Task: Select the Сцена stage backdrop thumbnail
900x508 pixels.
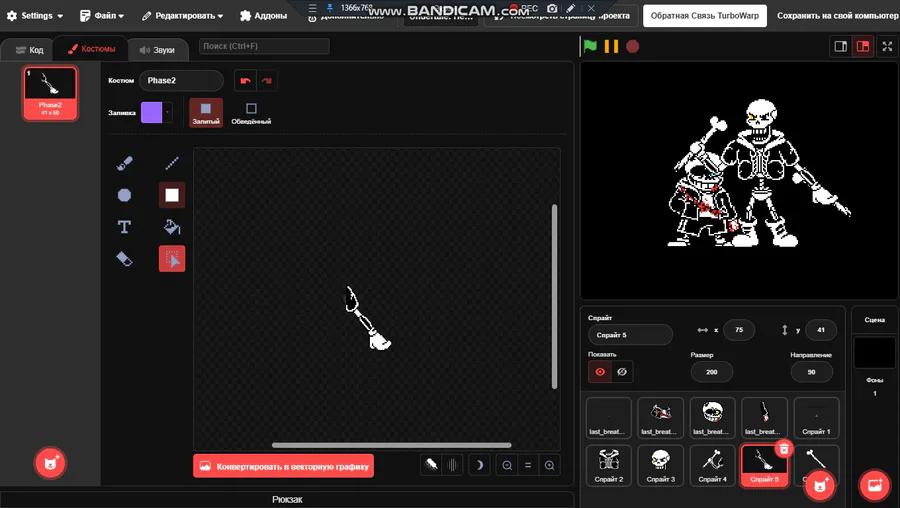Action: (875, 352)
